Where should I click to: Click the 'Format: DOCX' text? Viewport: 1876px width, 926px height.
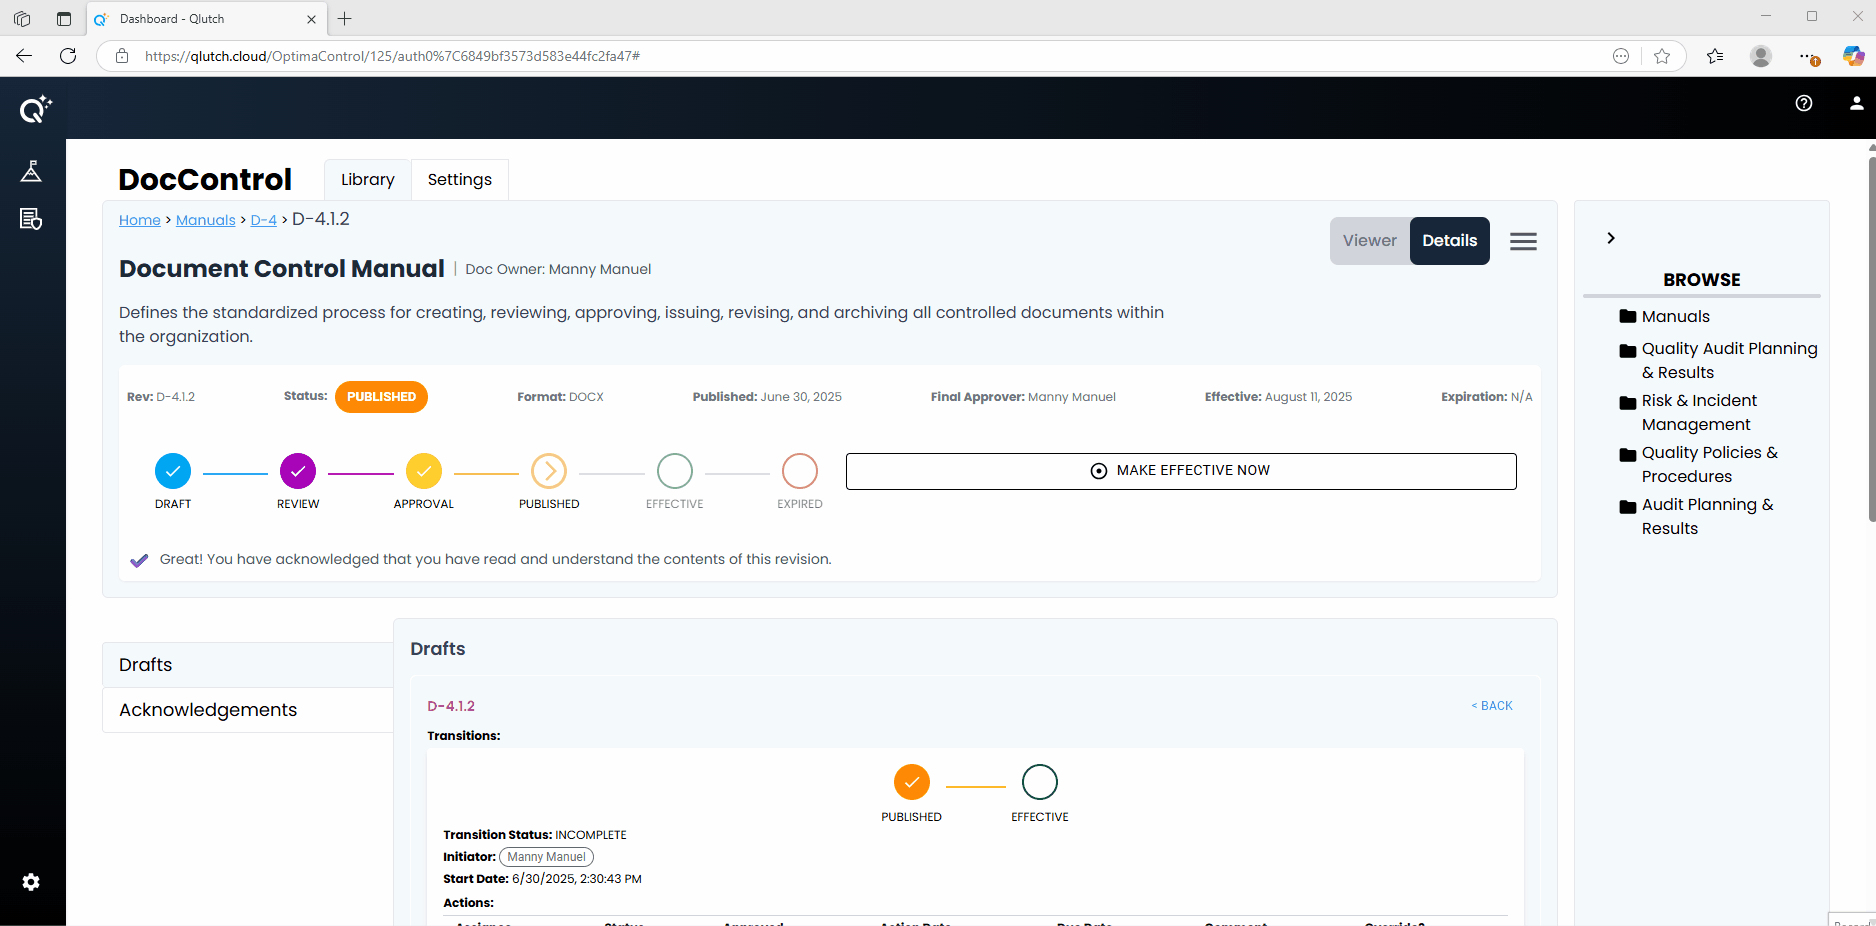[560, 397]
